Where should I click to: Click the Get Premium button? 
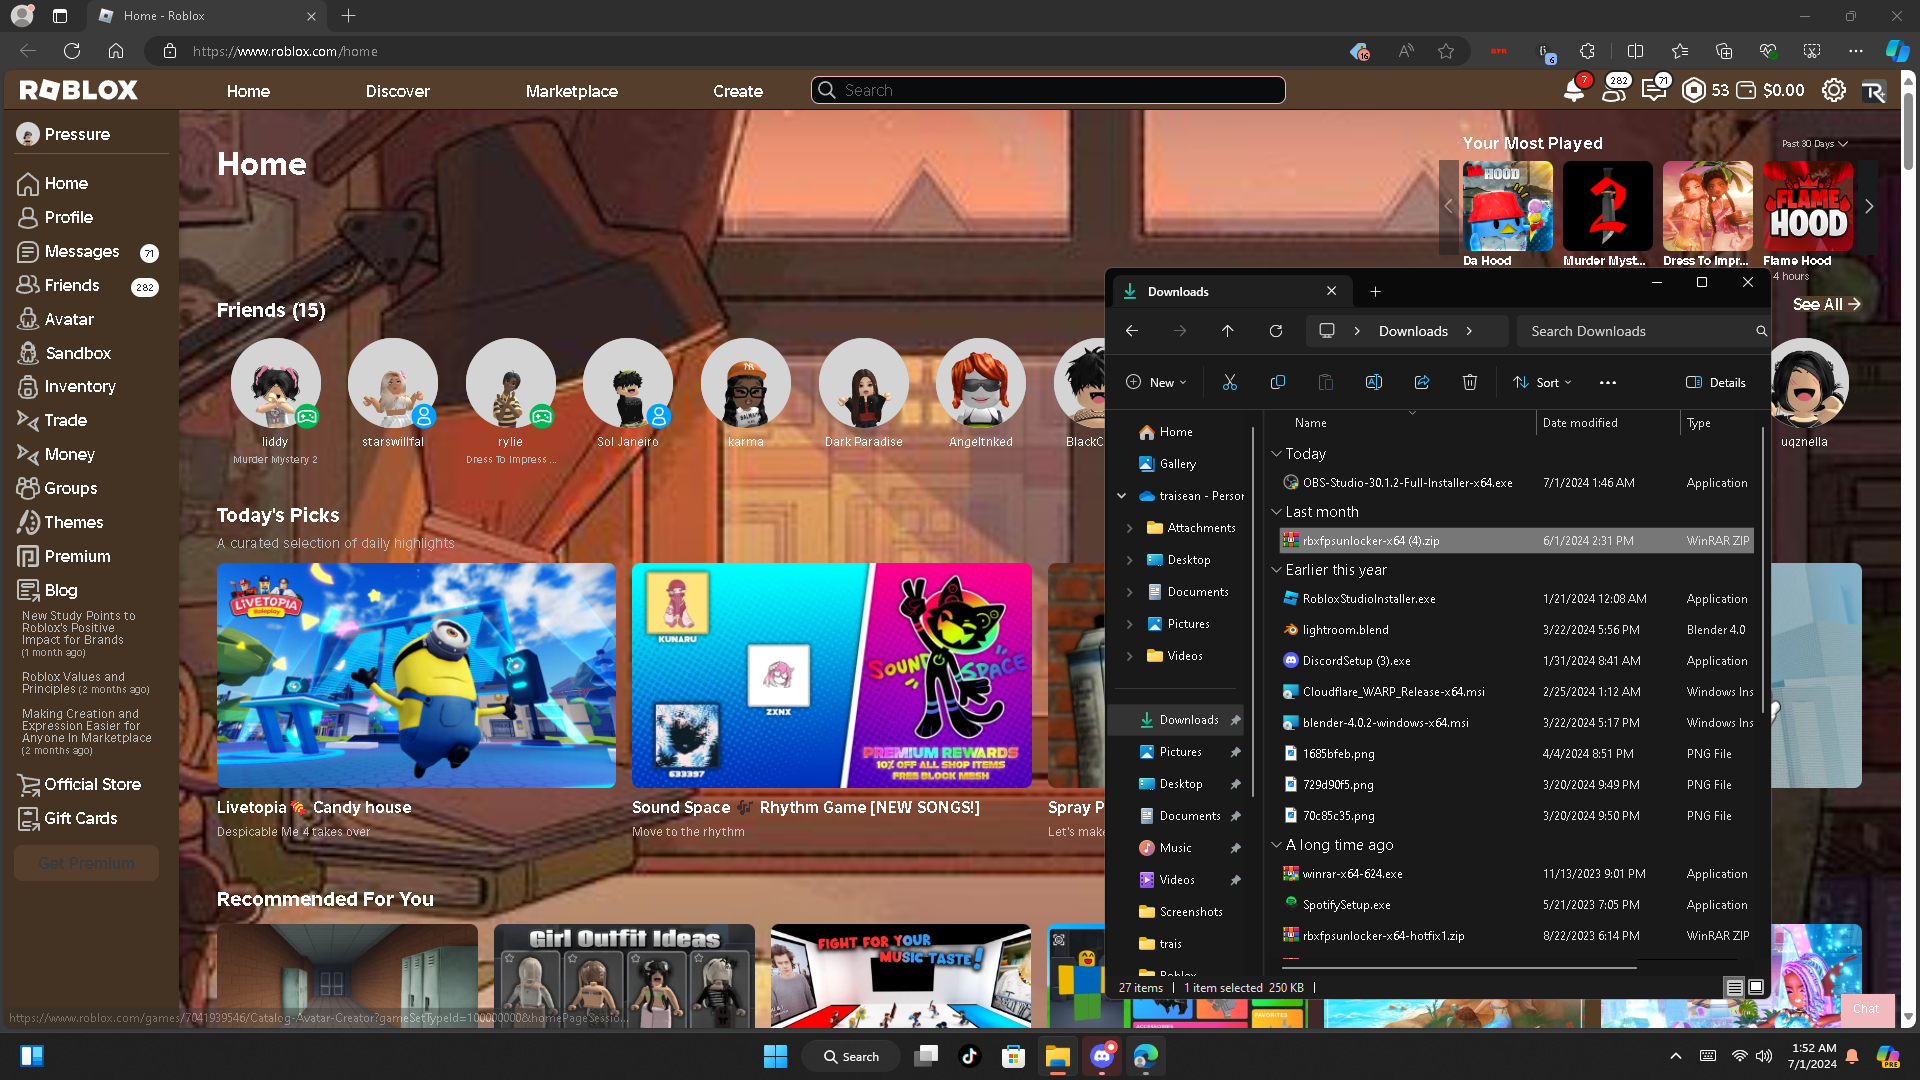pyautogui.click(x=87, y=863)
